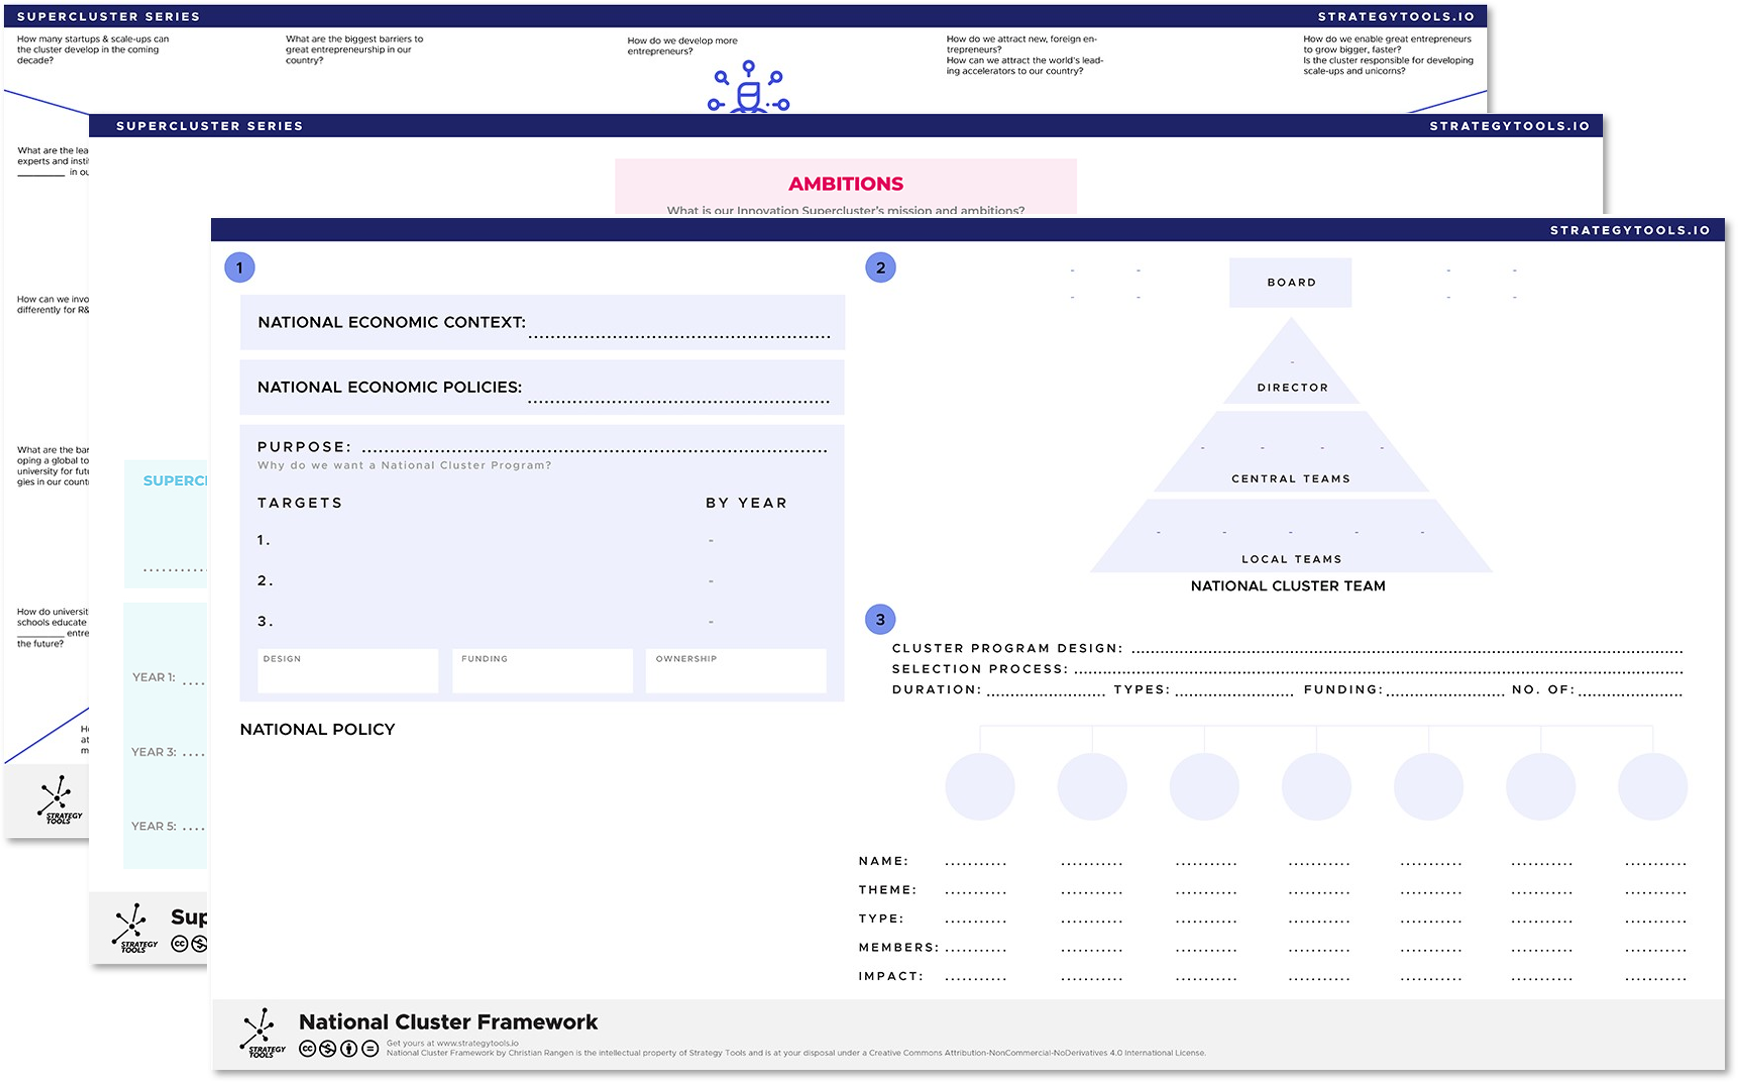Select the numbered circle 3 badge

(880, 620)
